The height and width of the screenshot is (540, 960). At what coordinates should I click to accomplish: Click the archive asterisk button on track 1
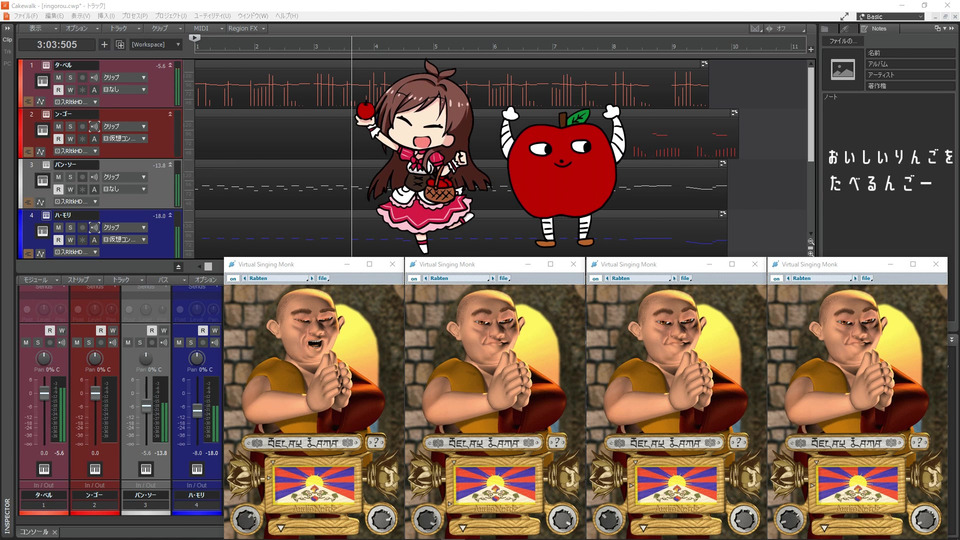[82, 90]
